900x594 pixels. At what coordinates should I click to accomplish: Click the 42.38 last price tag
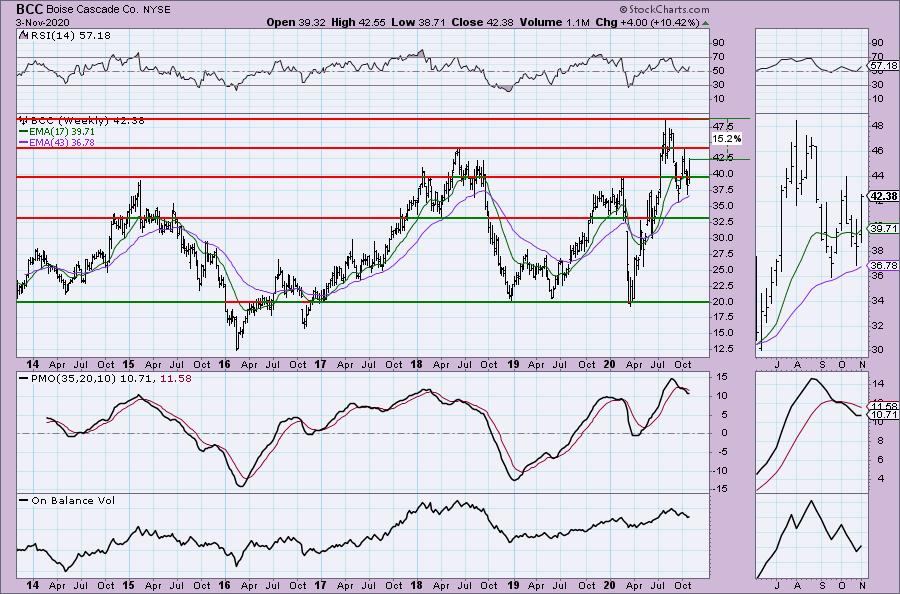pyautogui.click(x=883, y=196)
